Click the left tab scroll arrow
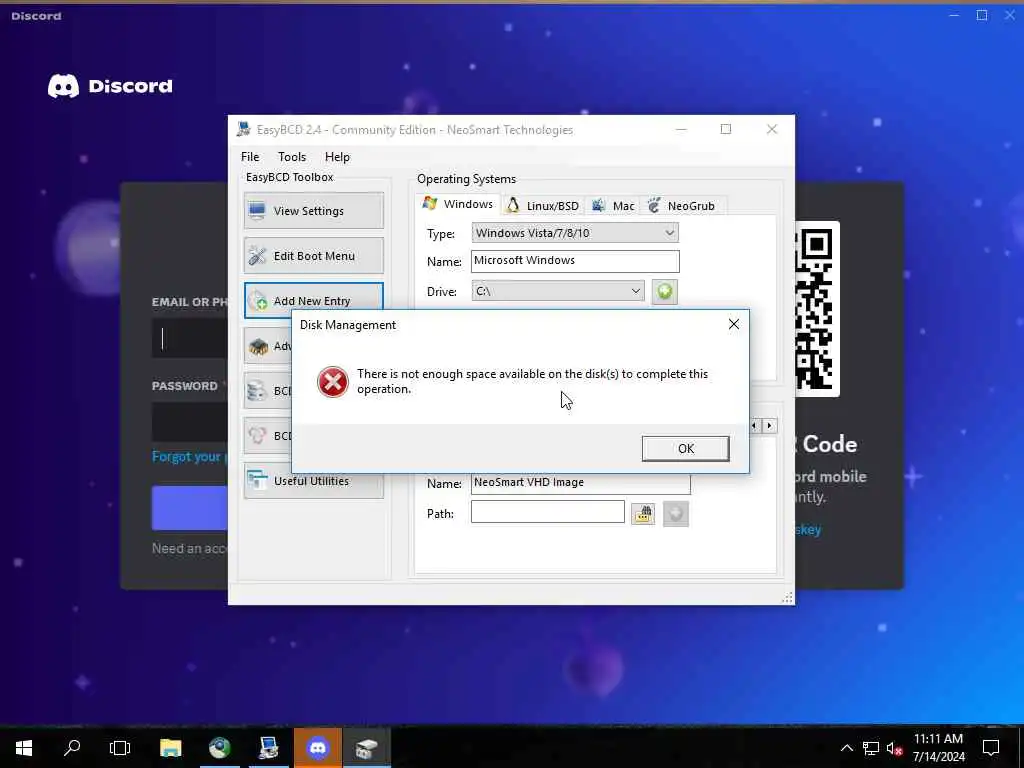Viewport: 1024px width, 768px height. point(755,426)
